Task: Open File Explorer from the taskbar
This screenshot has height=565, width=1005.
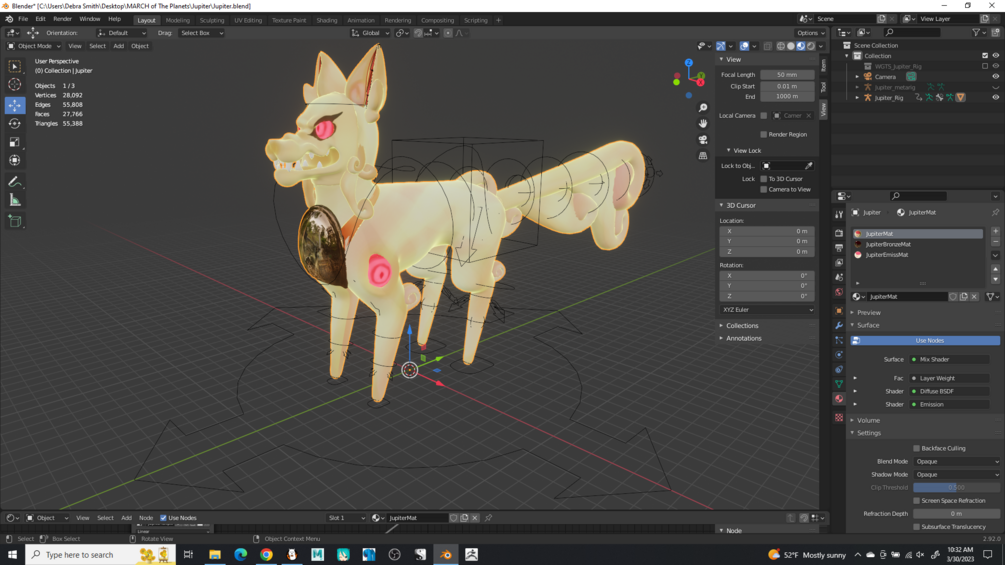Action: click(x=215, y=555)
